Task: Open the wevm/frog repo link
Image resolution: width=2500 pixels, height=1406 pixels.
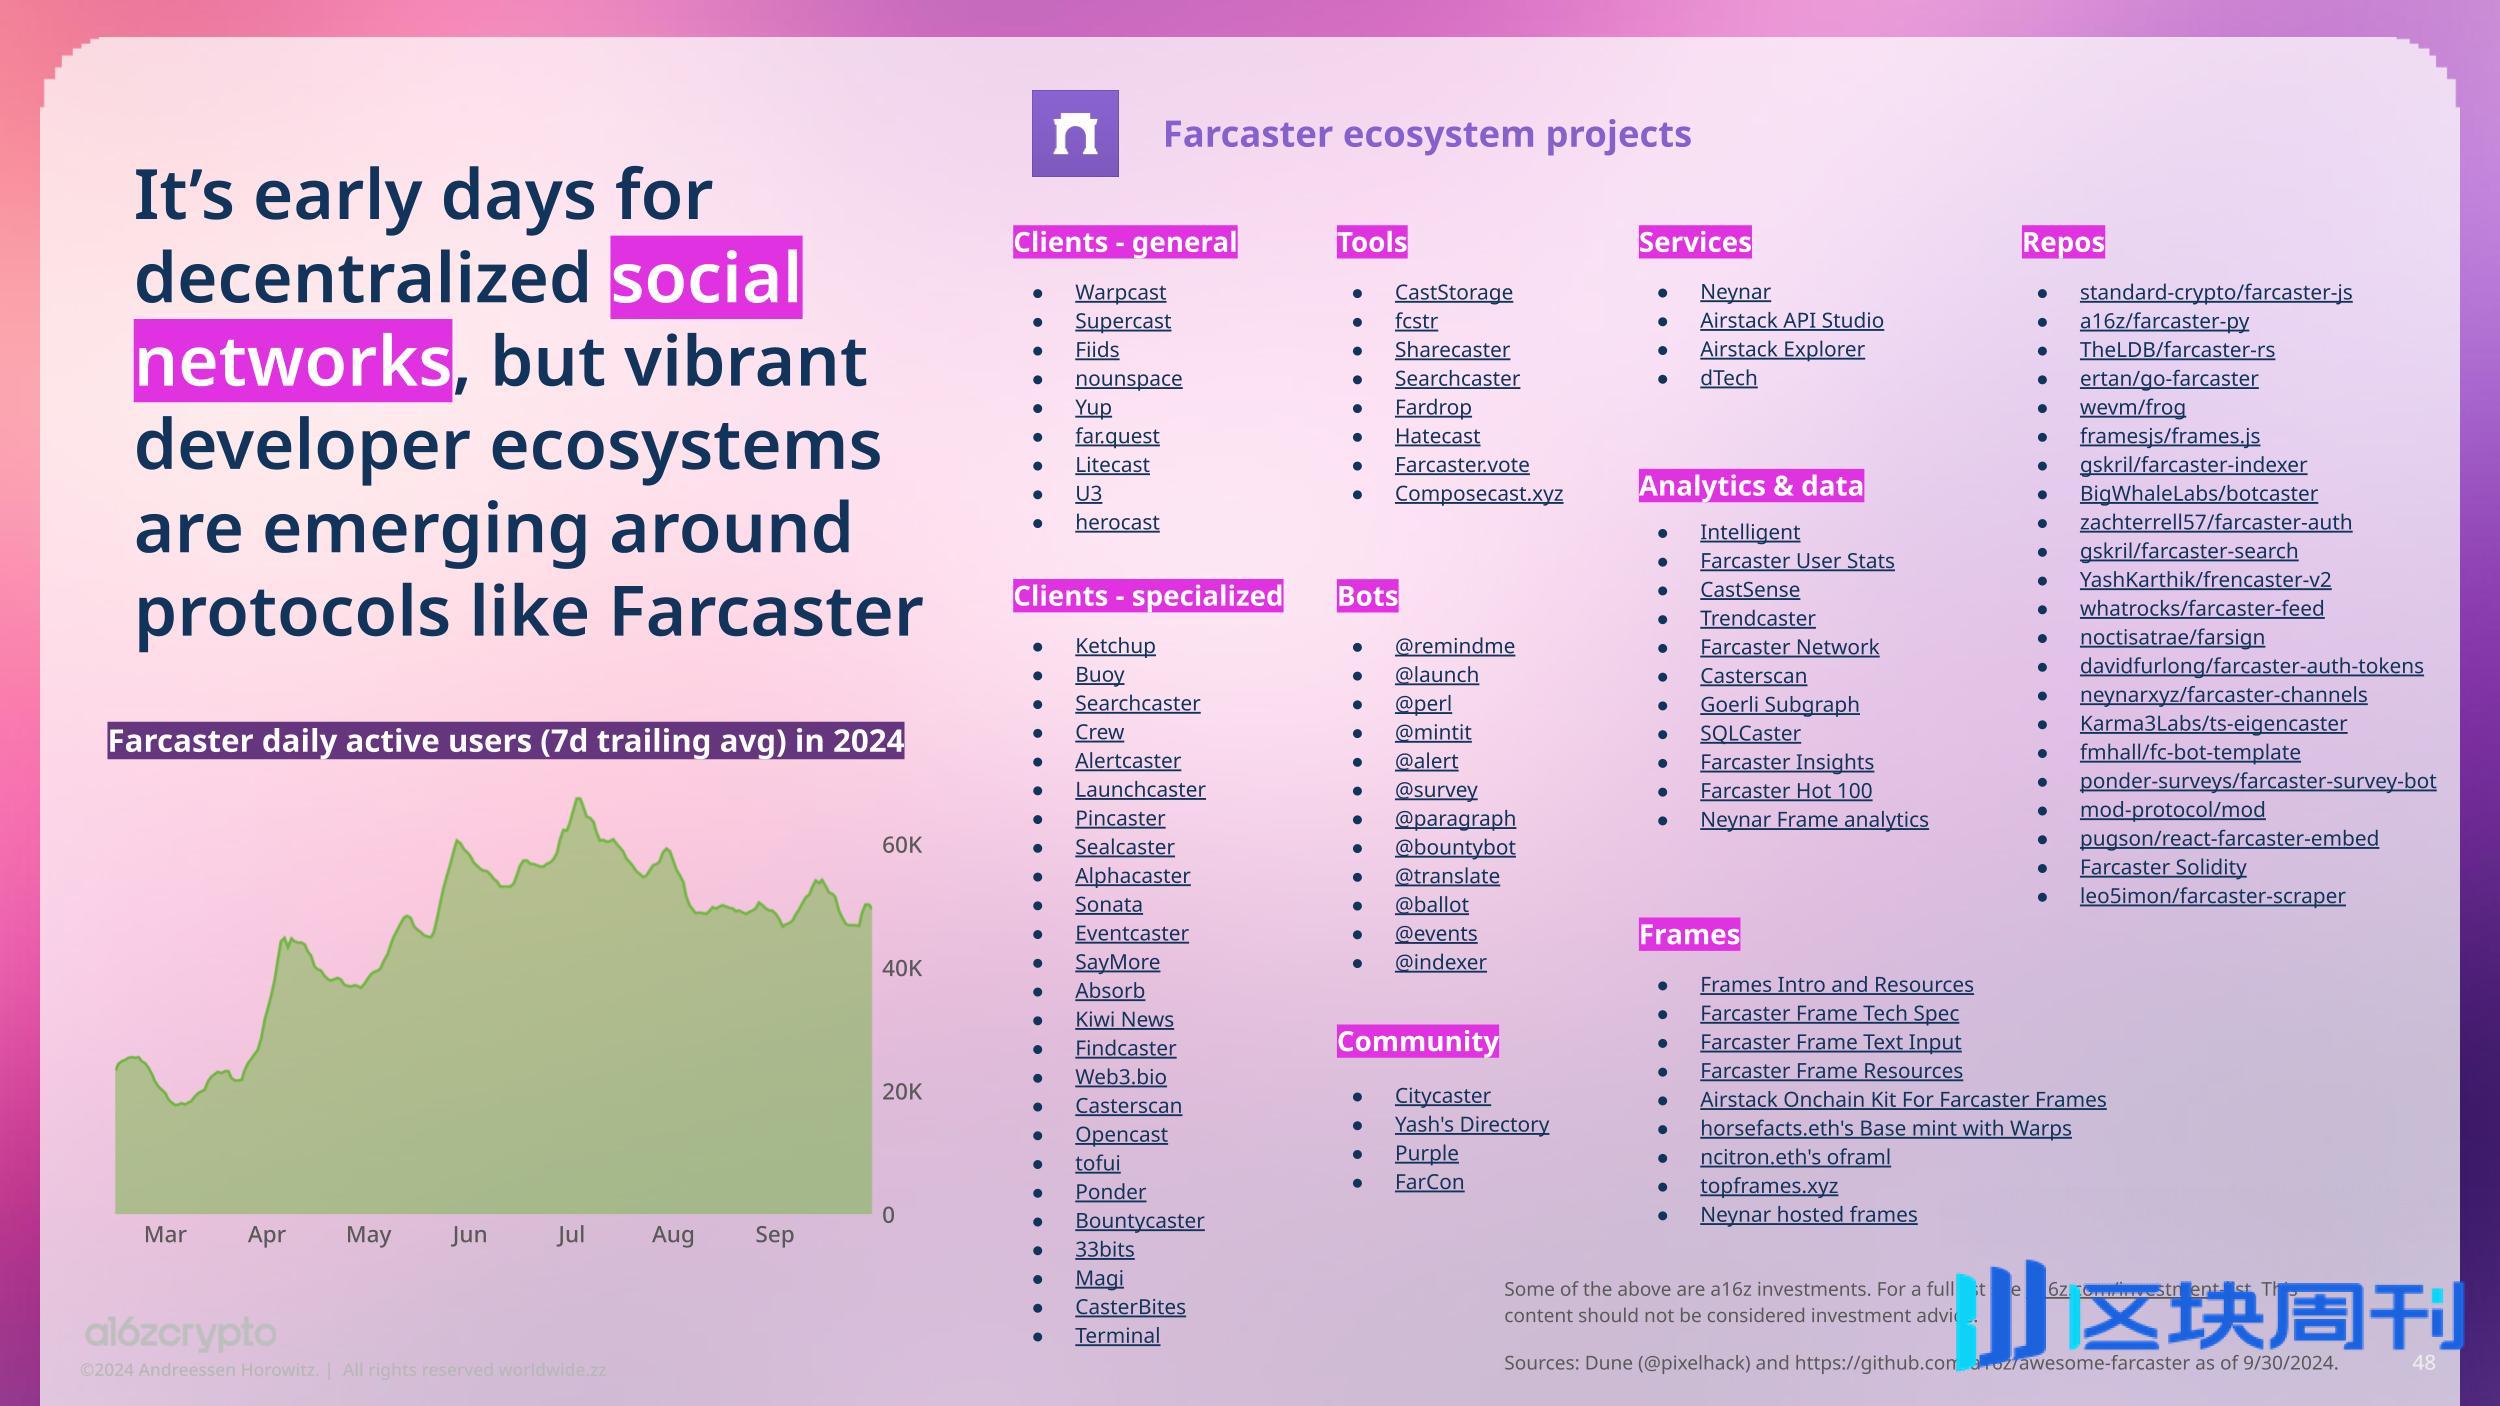Action: click(2133, 407)
